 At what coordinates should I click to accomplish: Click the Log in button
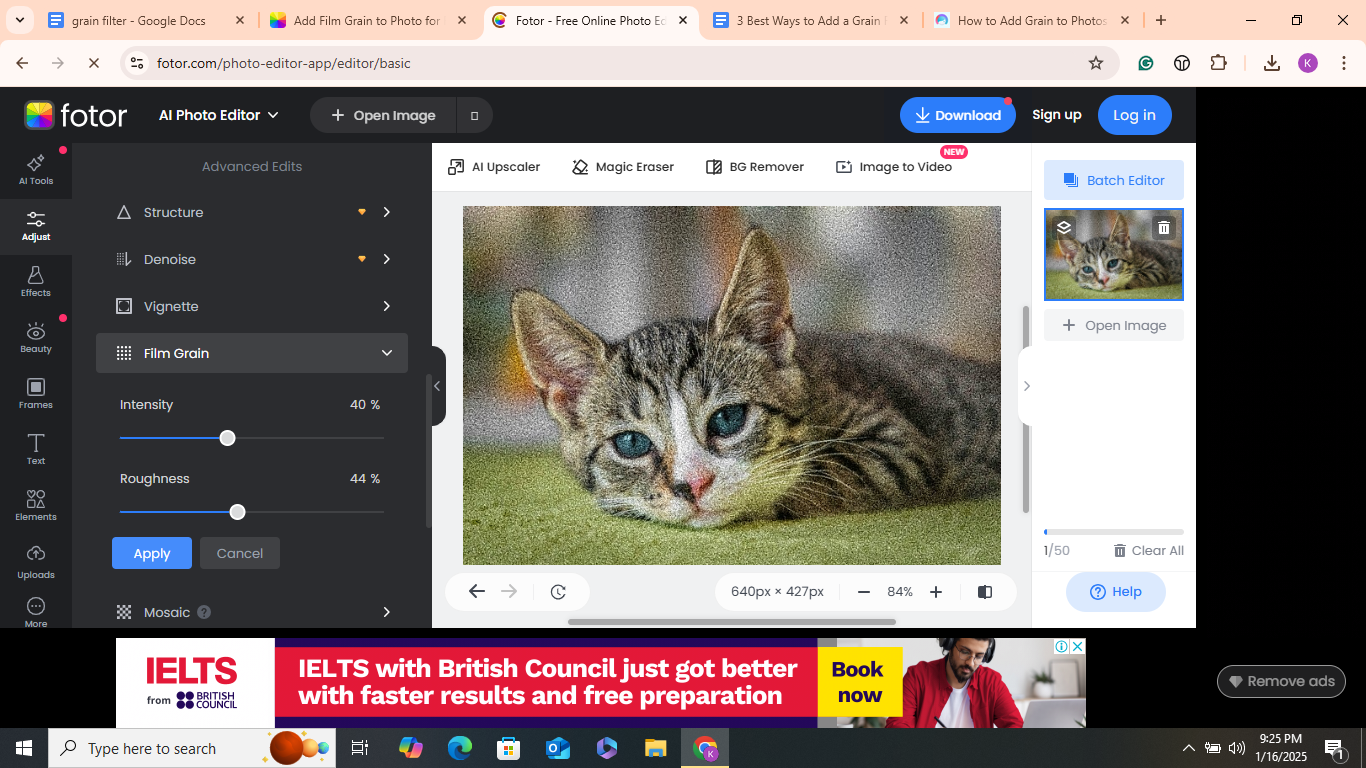click(1134, 115)
